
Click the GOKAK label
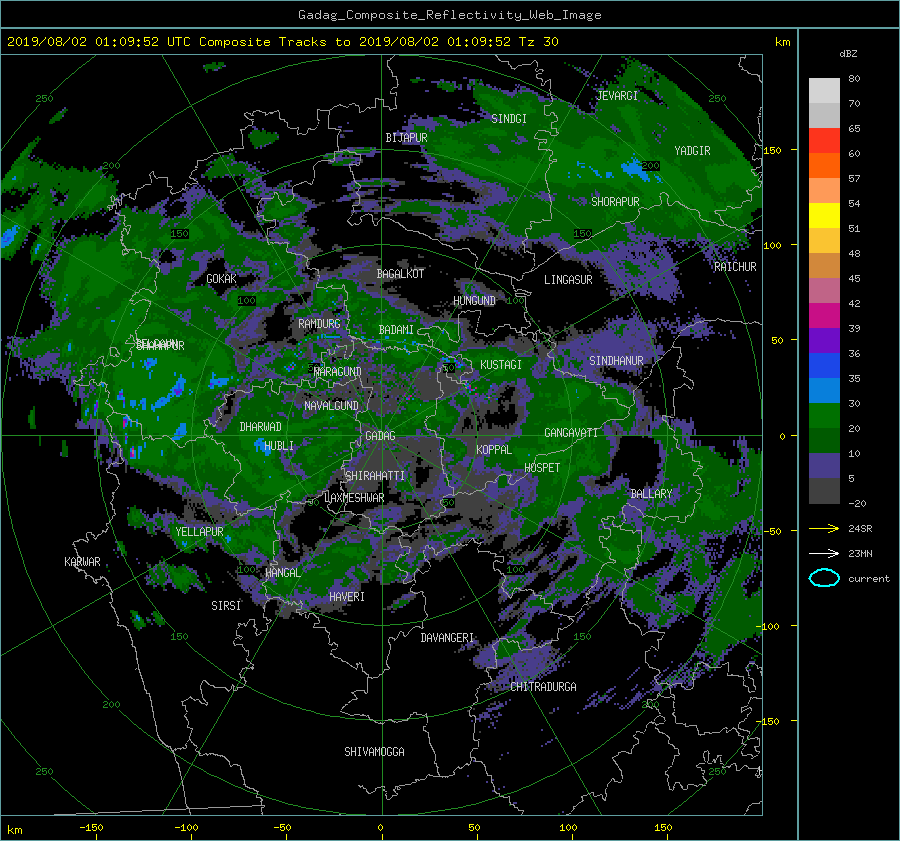(x=222, y=279)
